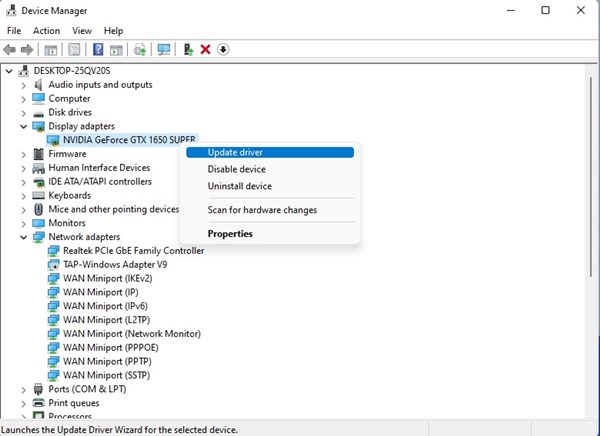
Task: Open the Action menu
Action: point(46,31)
